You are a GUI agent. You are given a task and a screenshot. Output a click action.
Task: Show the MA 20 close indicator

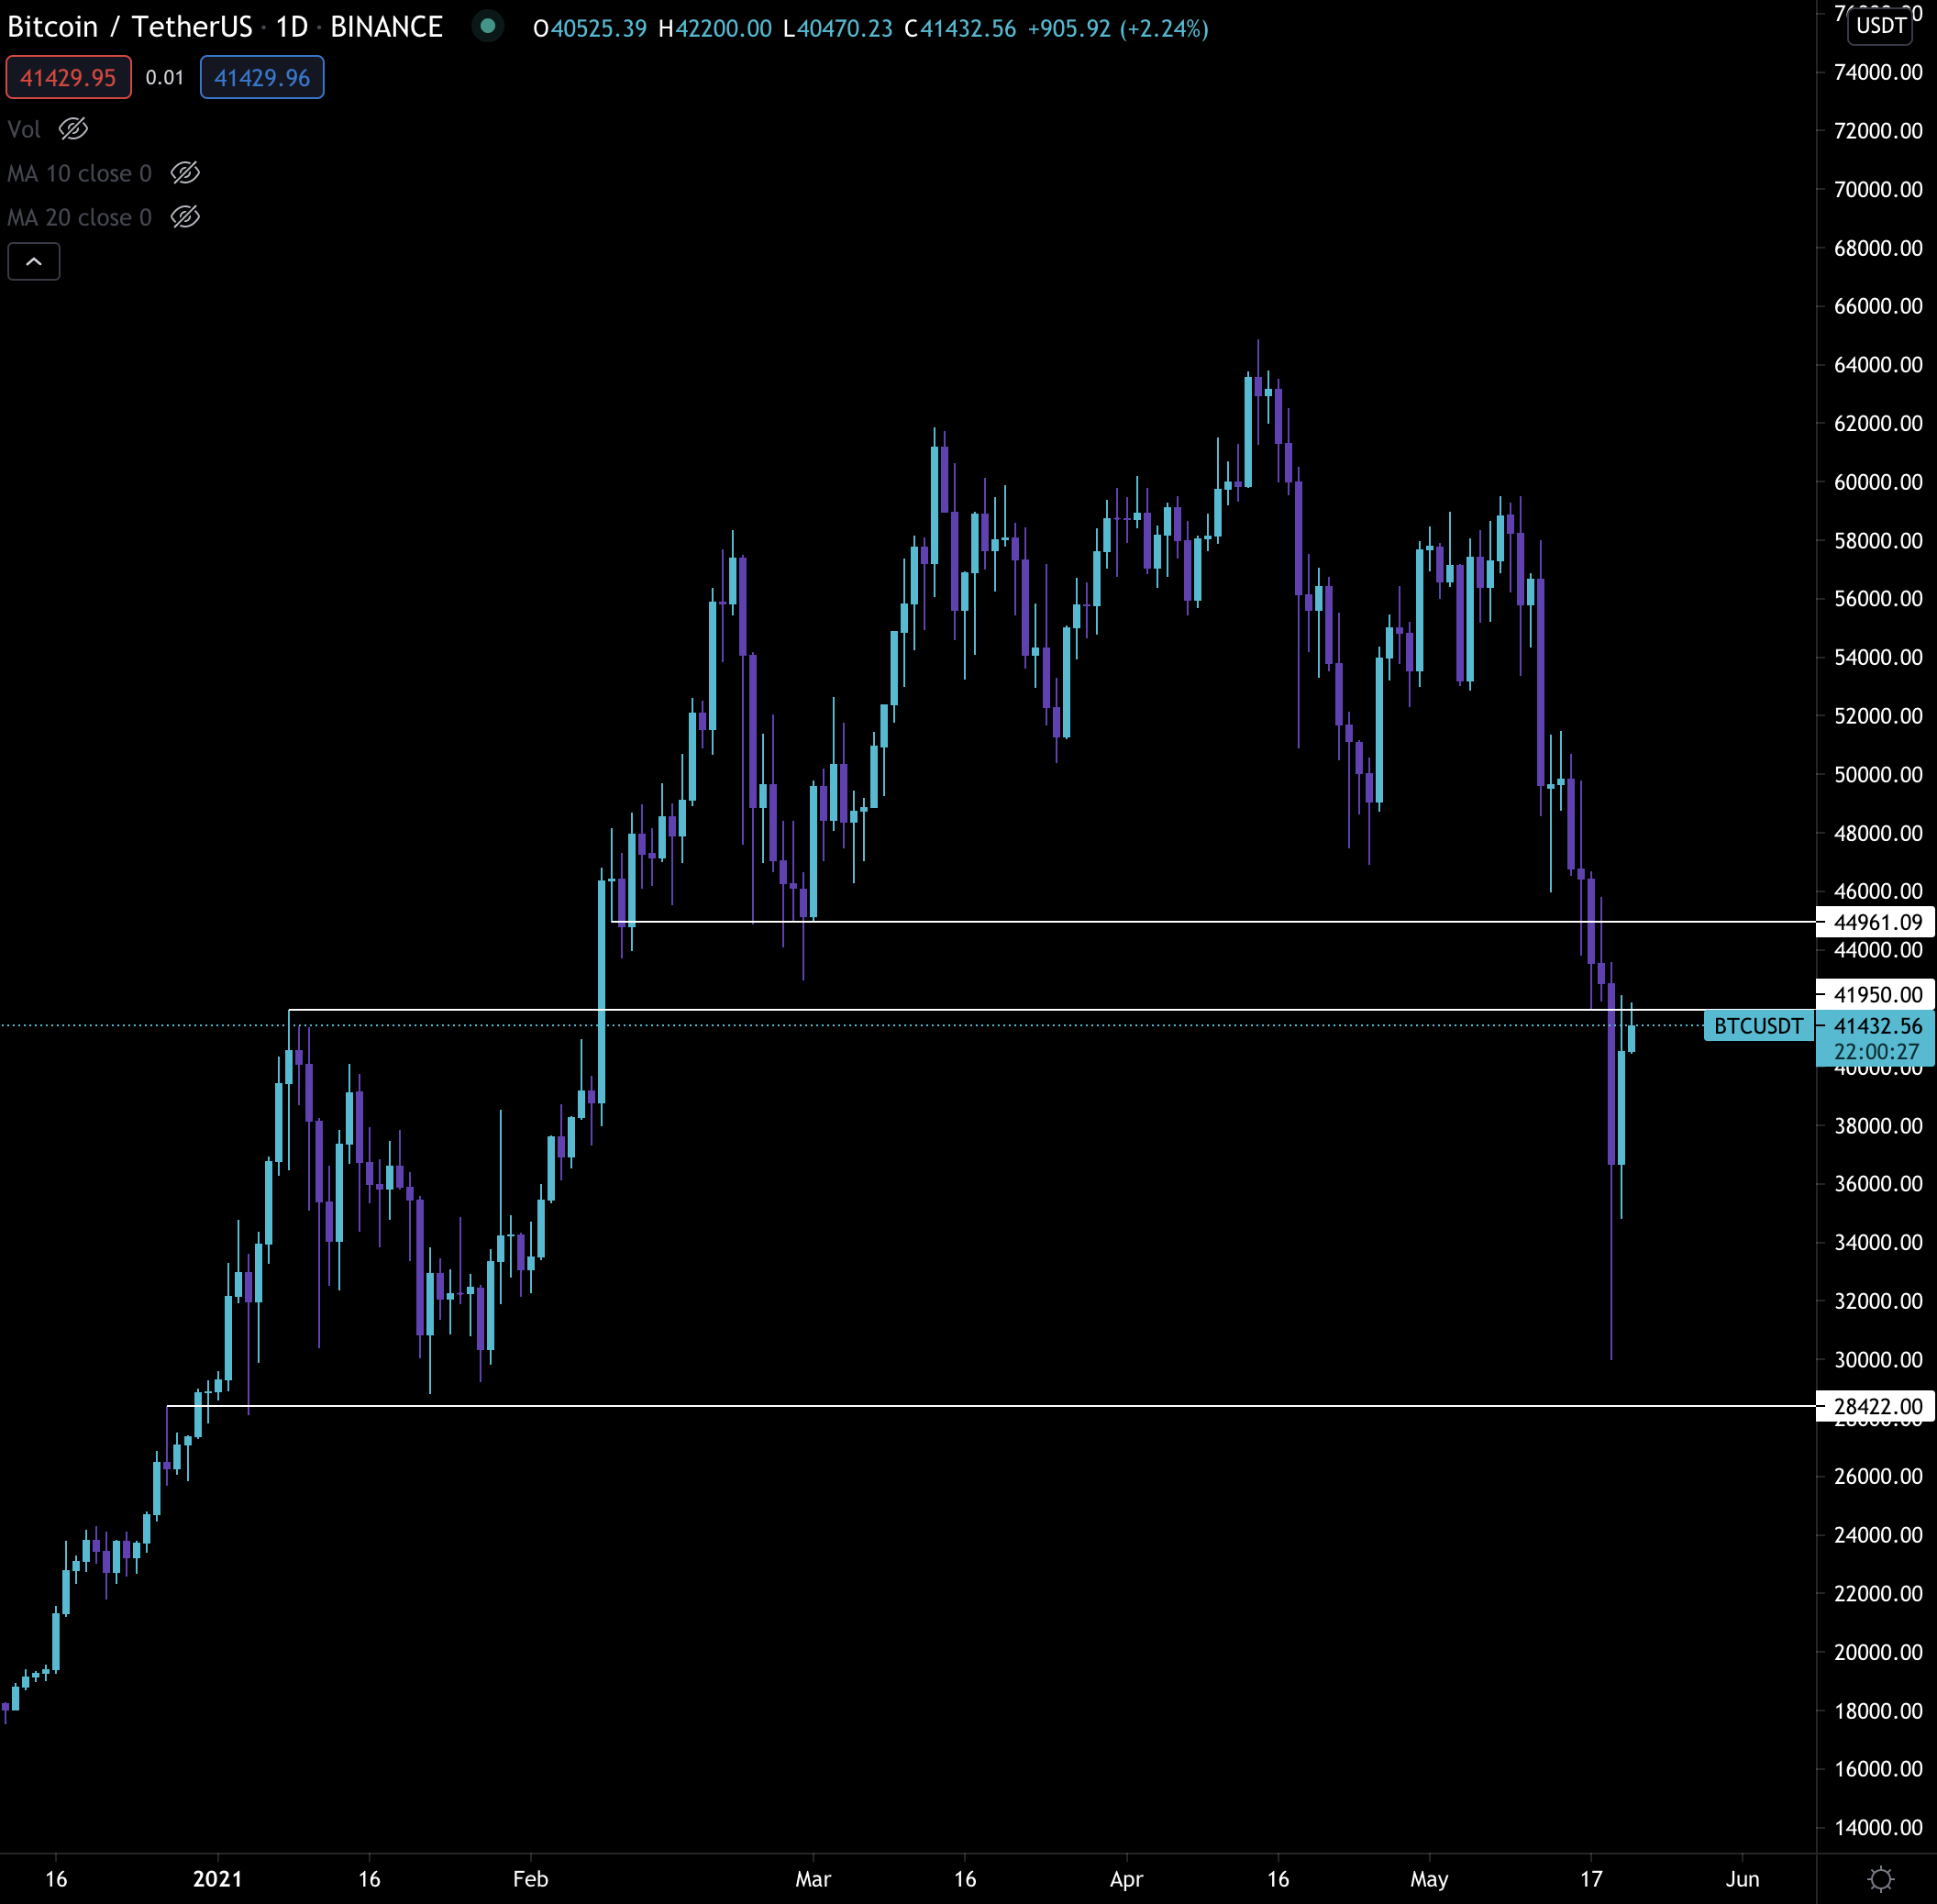click(185, 217)
